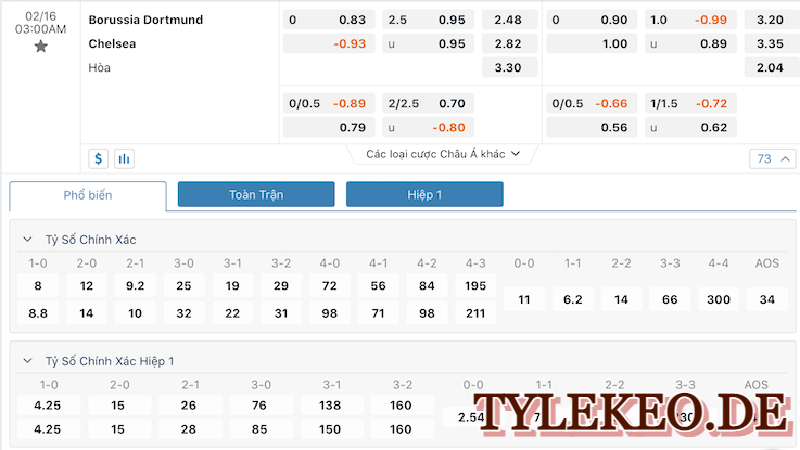Screen dimensions: 800x450
Task: Select first-half Chelsea handicap 1.00
Action: (591, 44)
